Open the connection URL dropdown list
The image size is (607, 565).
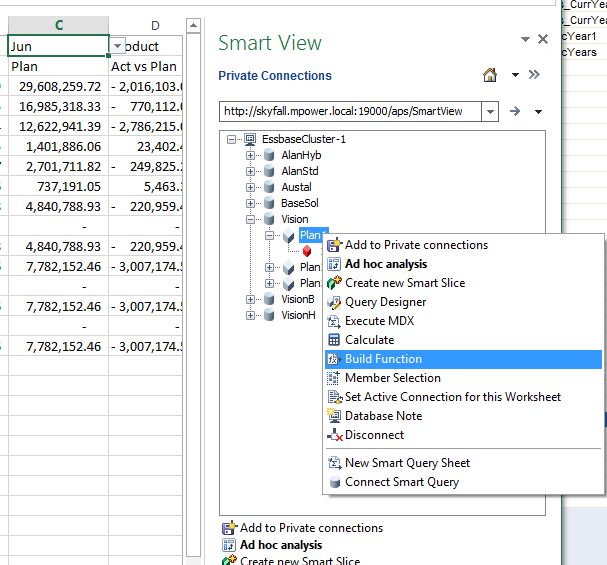(490, 111)
